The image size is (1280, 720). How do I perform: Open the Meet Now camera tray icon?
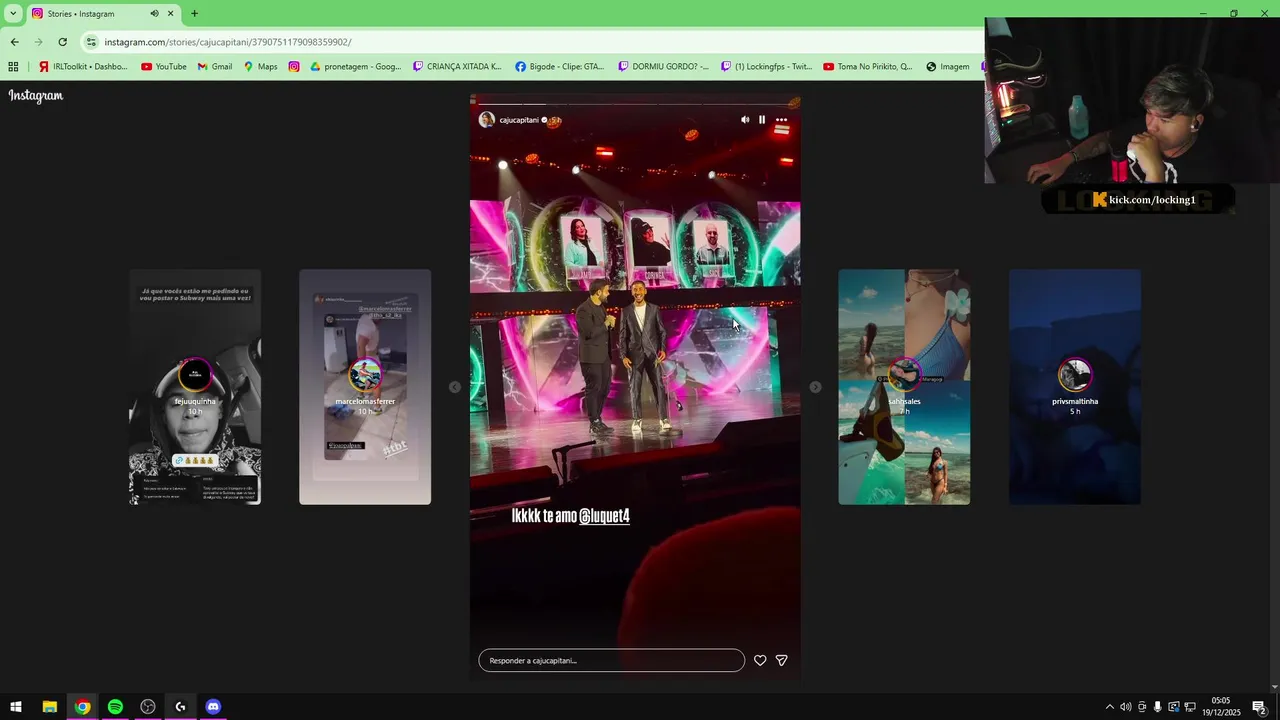click(1142, 707)
